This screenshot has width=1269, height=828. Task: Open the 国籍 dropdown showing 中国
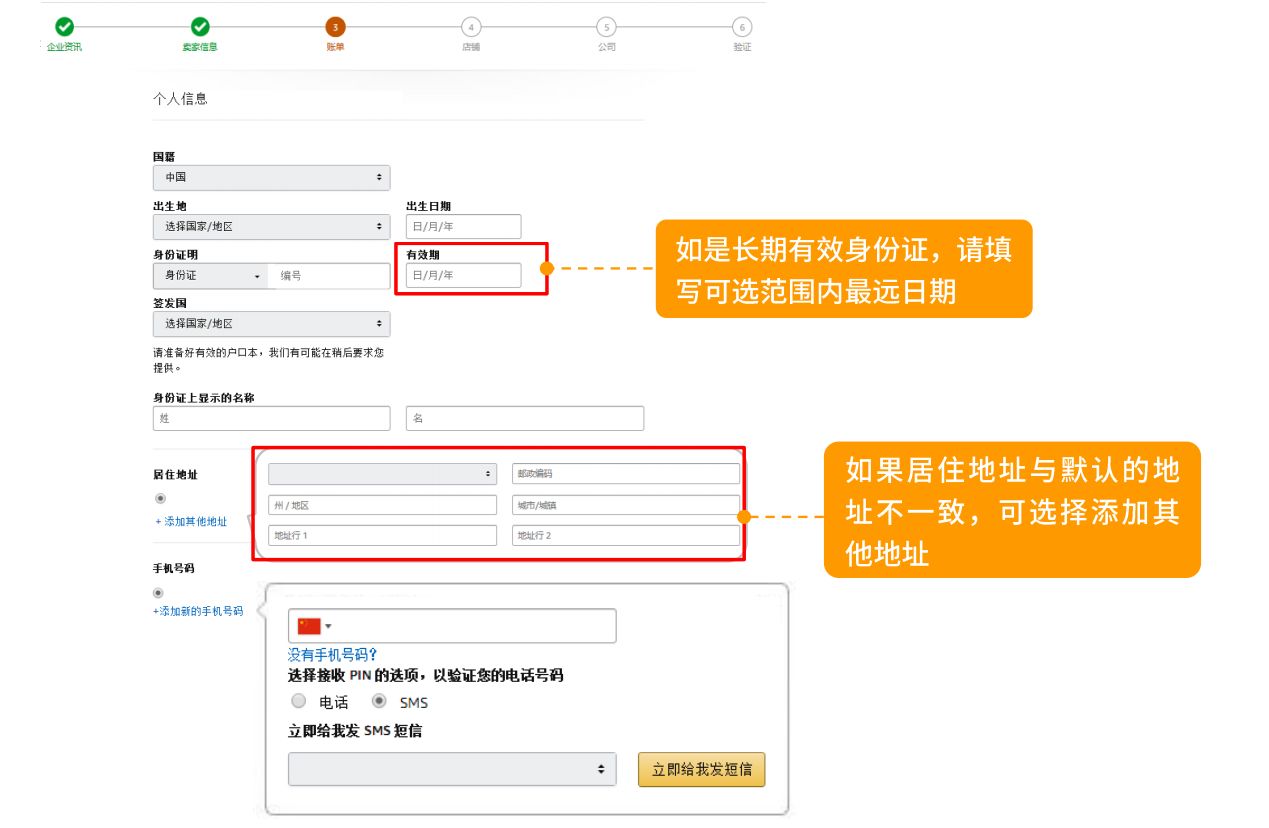[270, 177]
